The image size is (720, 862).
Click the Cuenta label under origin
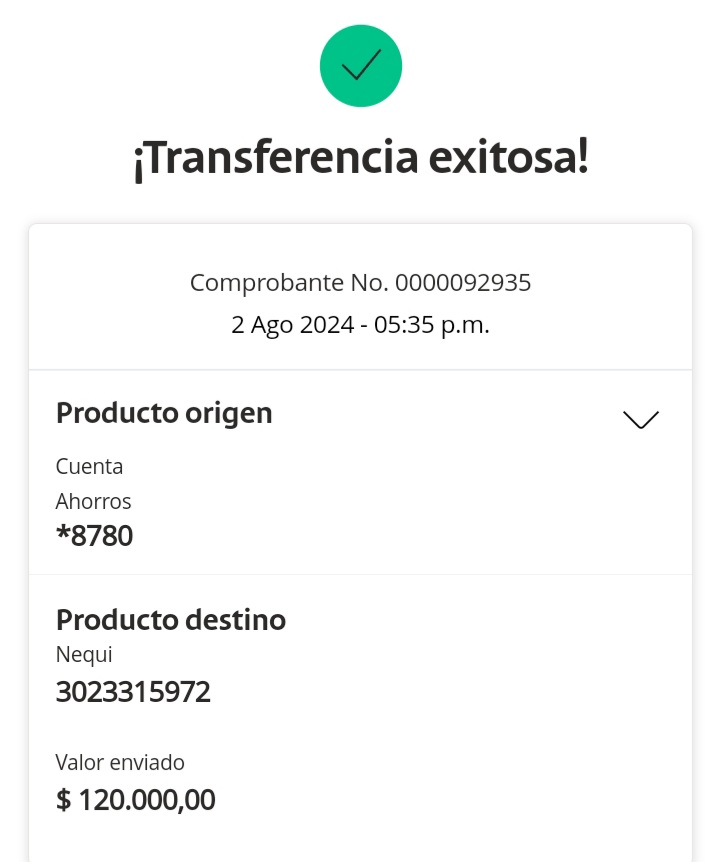(x=89, y=466)
